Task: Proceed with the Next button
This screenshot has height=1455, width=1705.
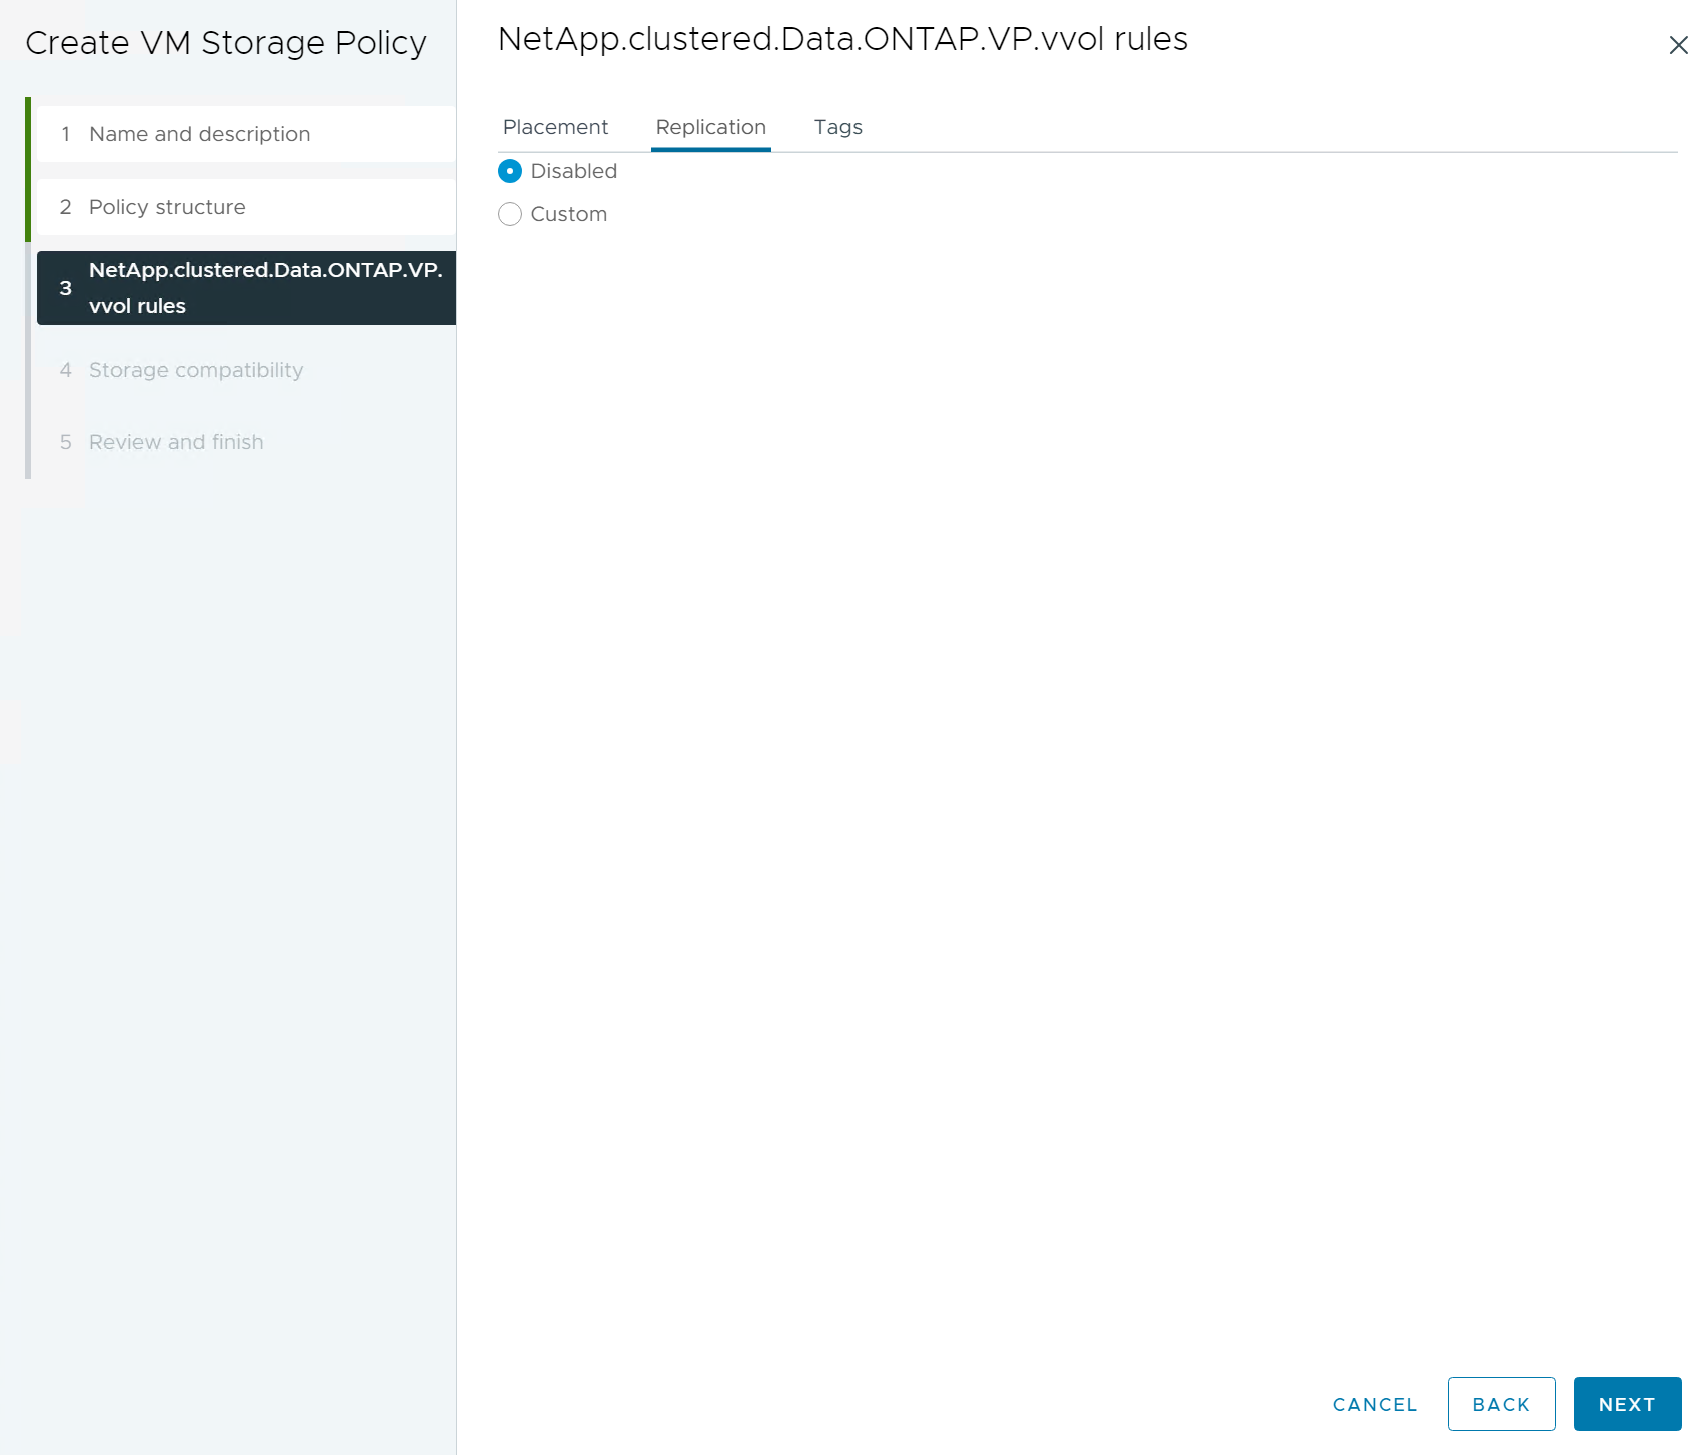Action: (1626, 1404)
